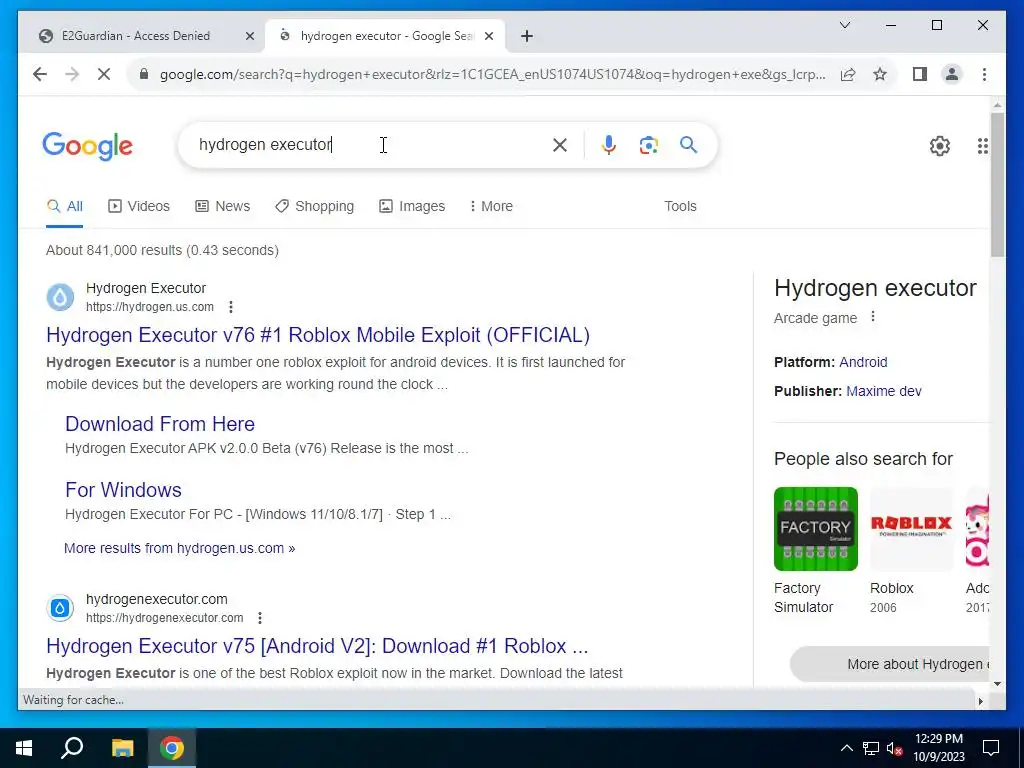Open the Download From Here sitelink
The image size is (1024, 768).
160,424
